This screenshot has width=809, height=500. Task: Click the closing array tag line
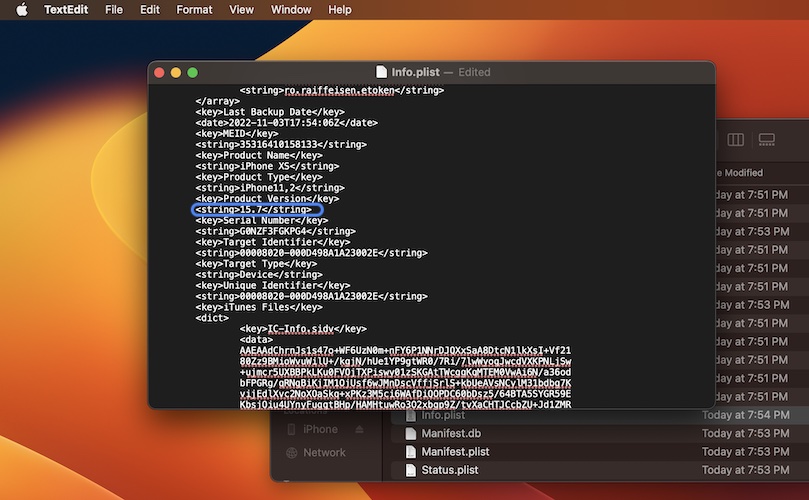pos(217,101)
